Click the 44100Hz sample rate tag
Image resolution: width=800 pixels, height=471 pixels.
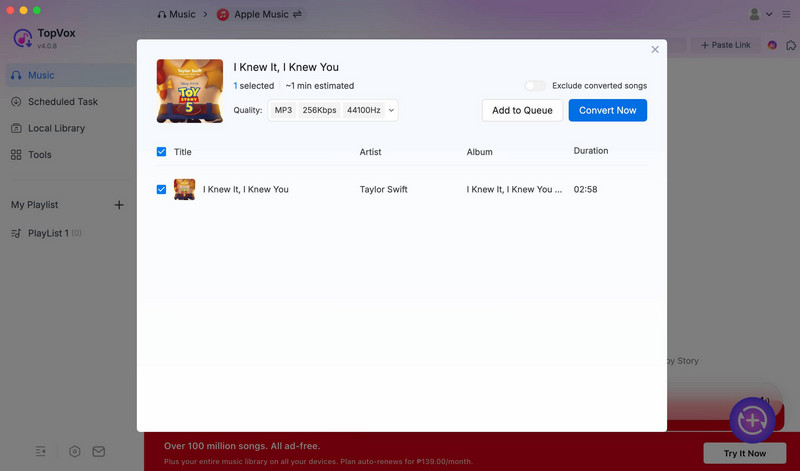364,110
